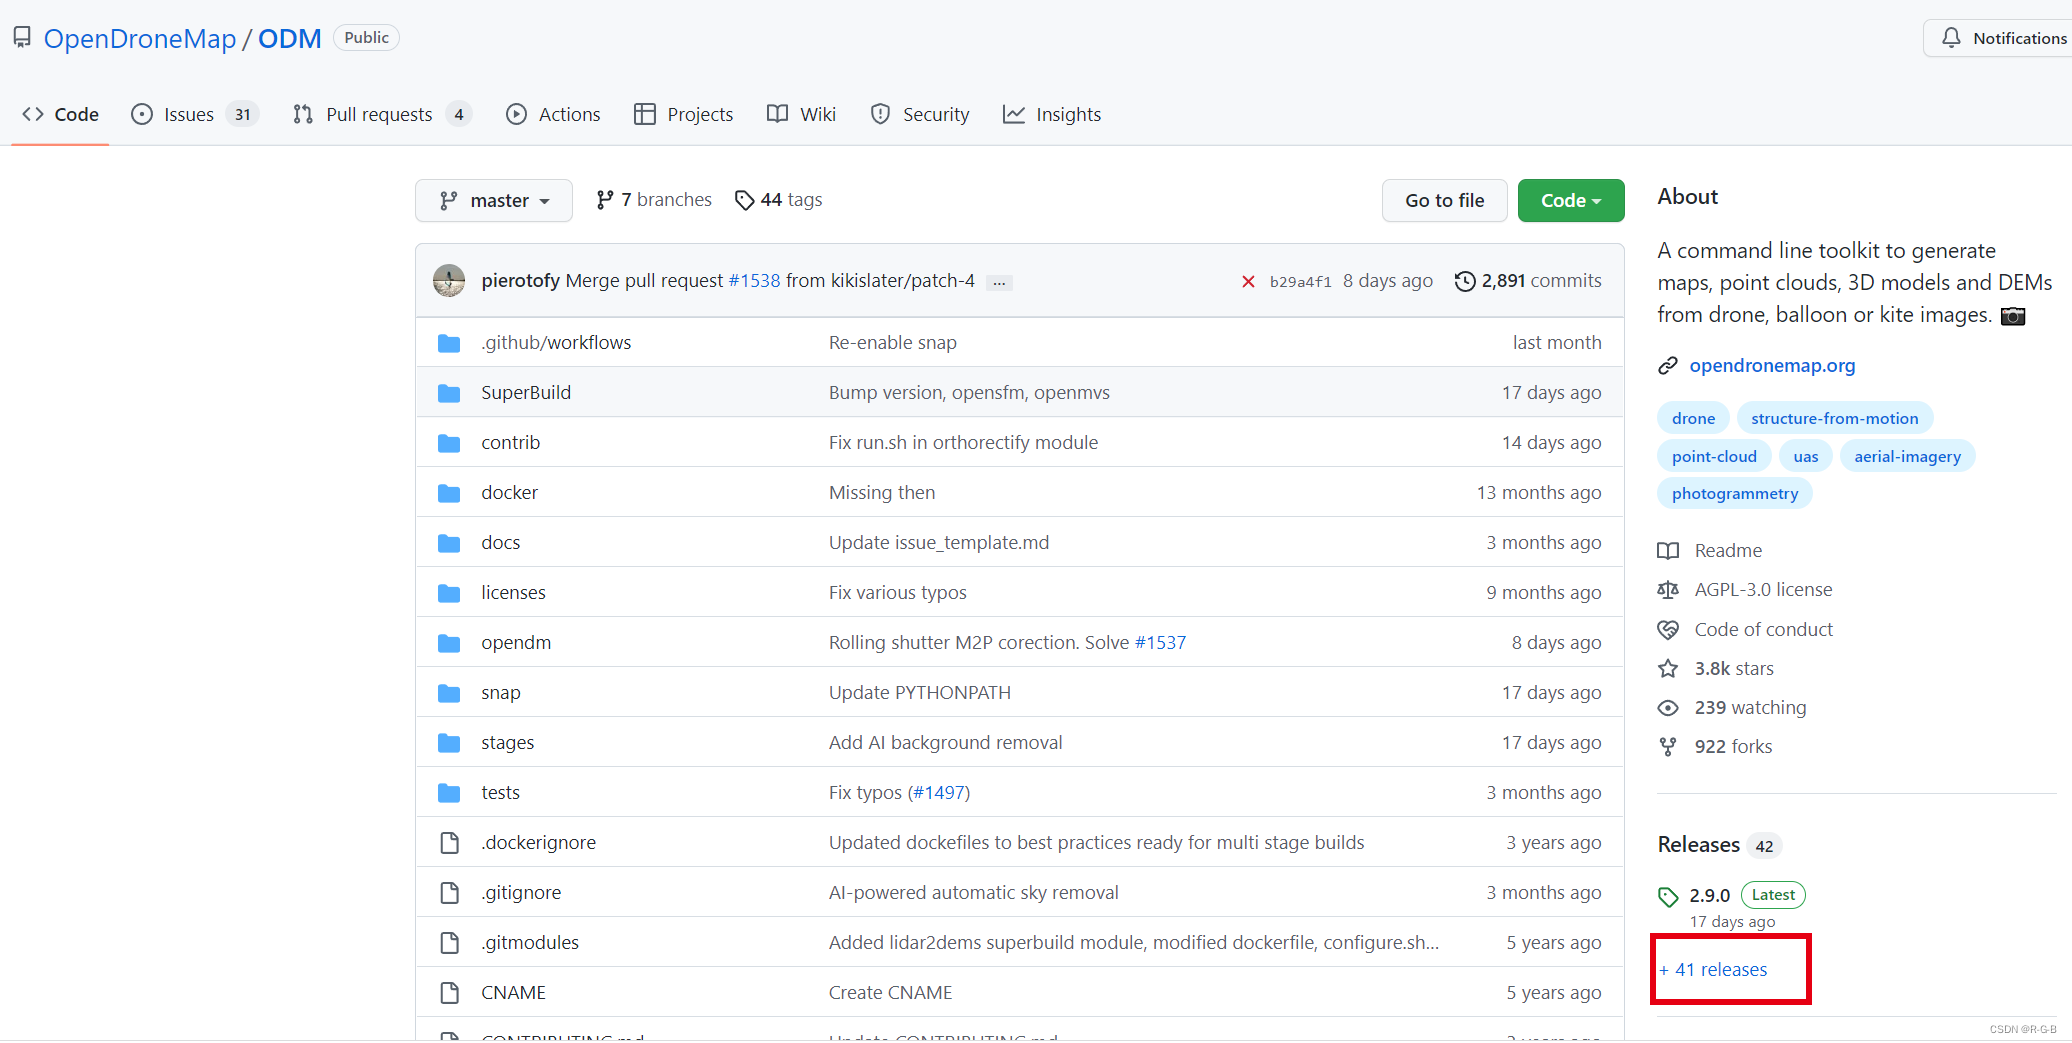Viewport: 2072px width, 1043px height.
Task: Click the repository icon beside OpenDroneMap
Action: pos(22,38)
